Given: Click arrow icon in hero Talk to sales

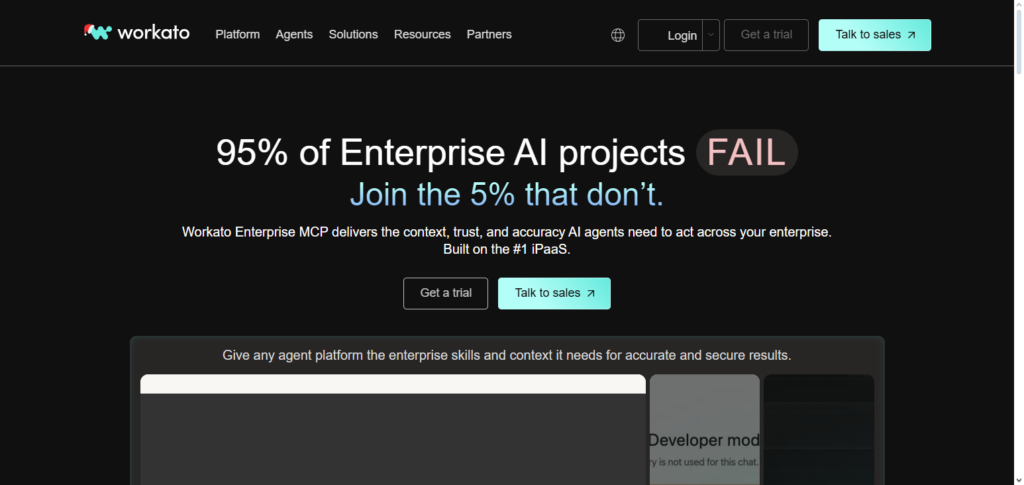Looking at the screenshot, I should pyautogui.click(x=590, y=294).
